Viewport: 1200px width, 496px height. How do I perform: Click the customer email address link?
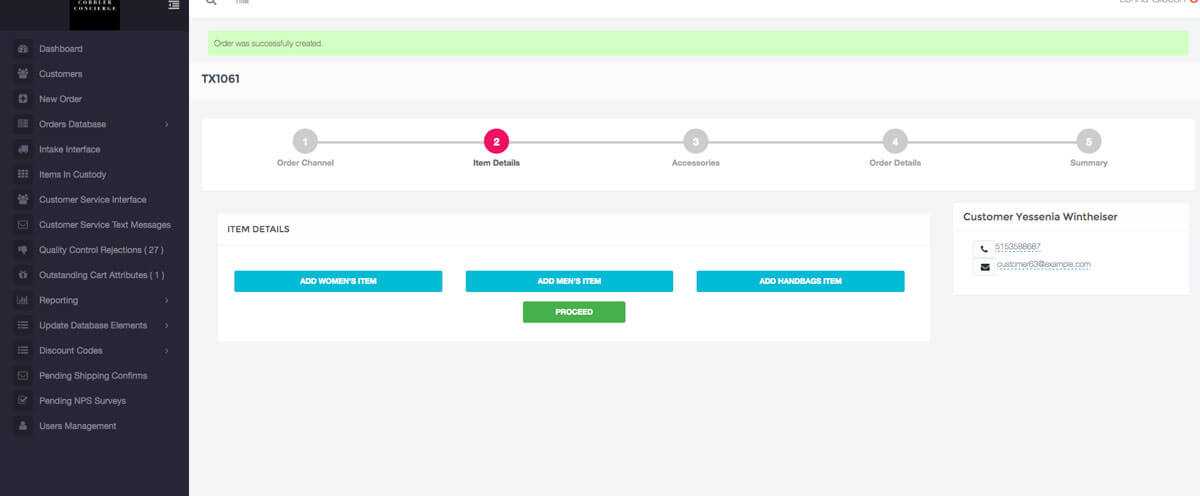[1042, 265]
